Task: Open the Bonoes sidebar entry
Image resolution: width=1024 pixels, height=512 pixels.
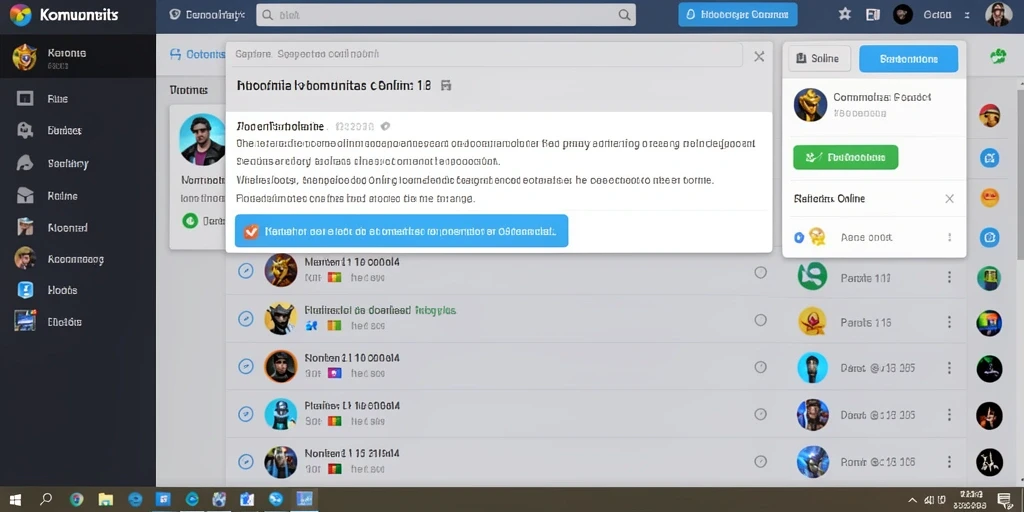Action: coord(64,131)
